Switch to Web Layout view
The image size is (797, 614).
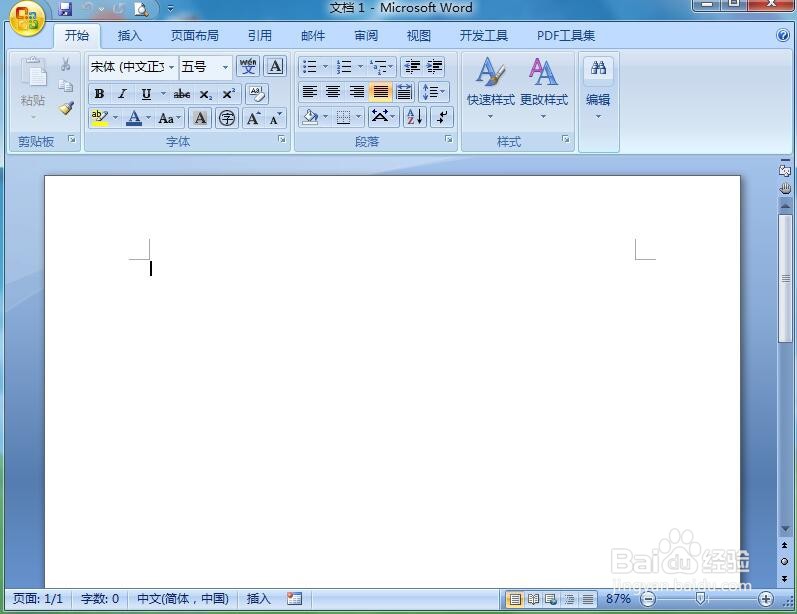coord(551,600)
